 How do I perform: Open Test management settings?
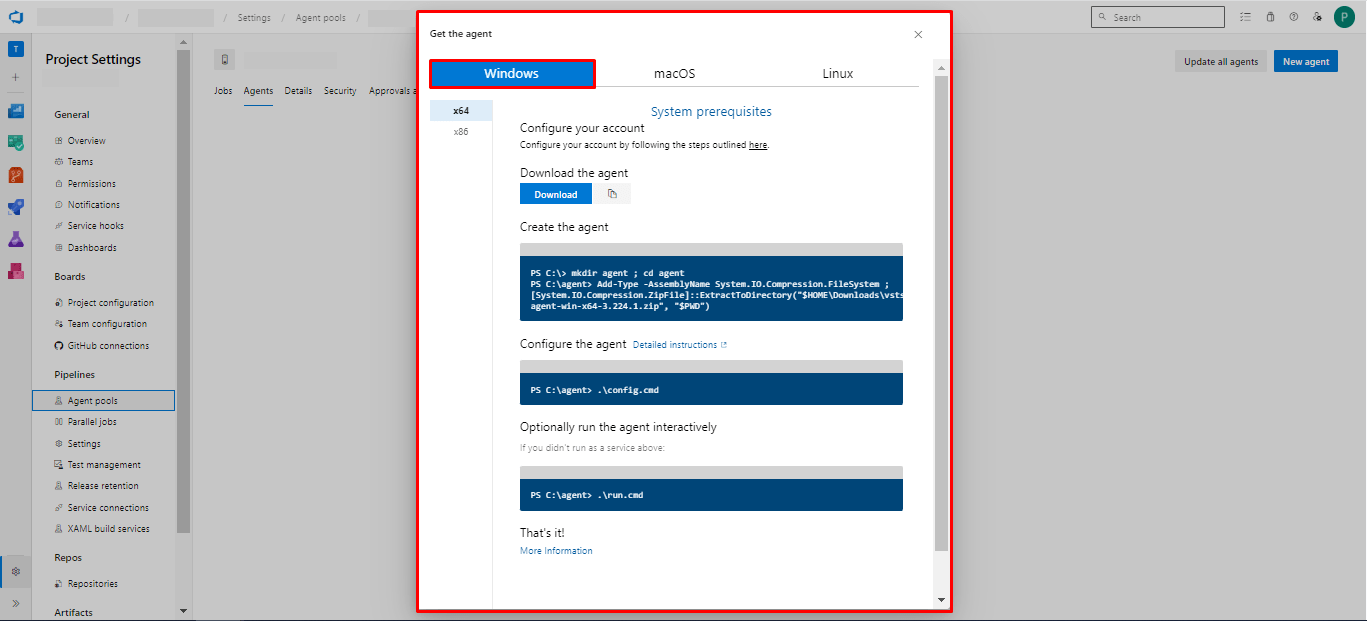103,465
